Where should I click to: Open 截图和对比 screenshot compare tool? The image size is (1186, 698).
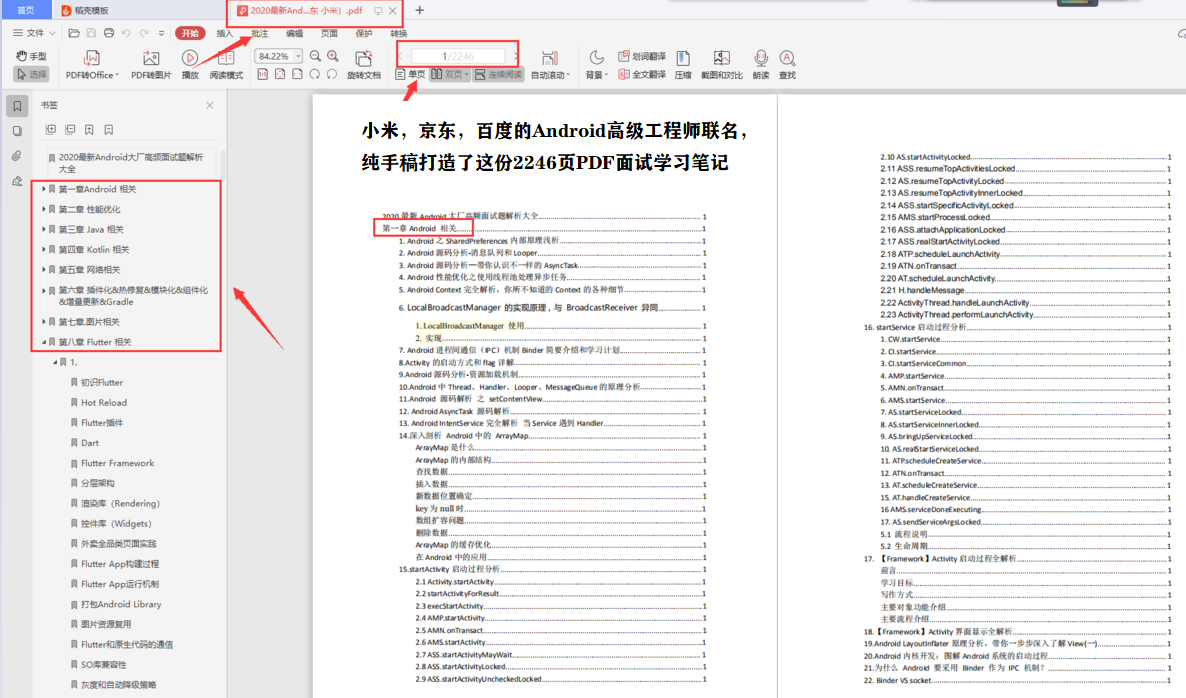[x=722, y=64]
